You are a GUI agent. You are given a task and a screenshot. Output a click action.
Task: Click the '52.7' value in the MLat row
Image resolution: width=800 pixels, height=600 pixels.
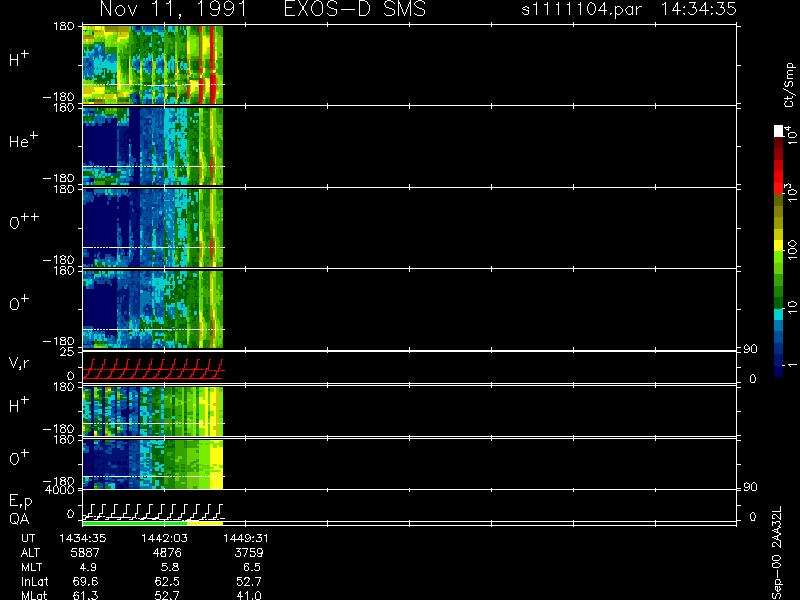pyautogui.click(x=167, y=595)
